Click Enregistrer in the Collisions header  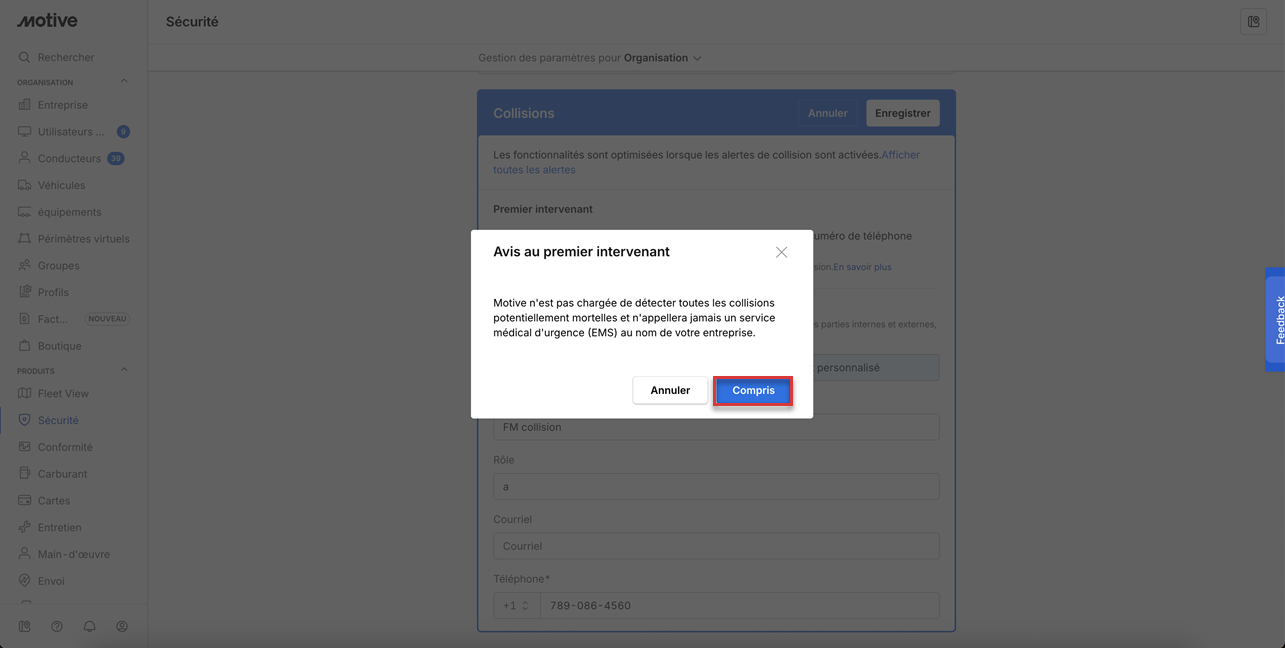[x=902, y=113]
